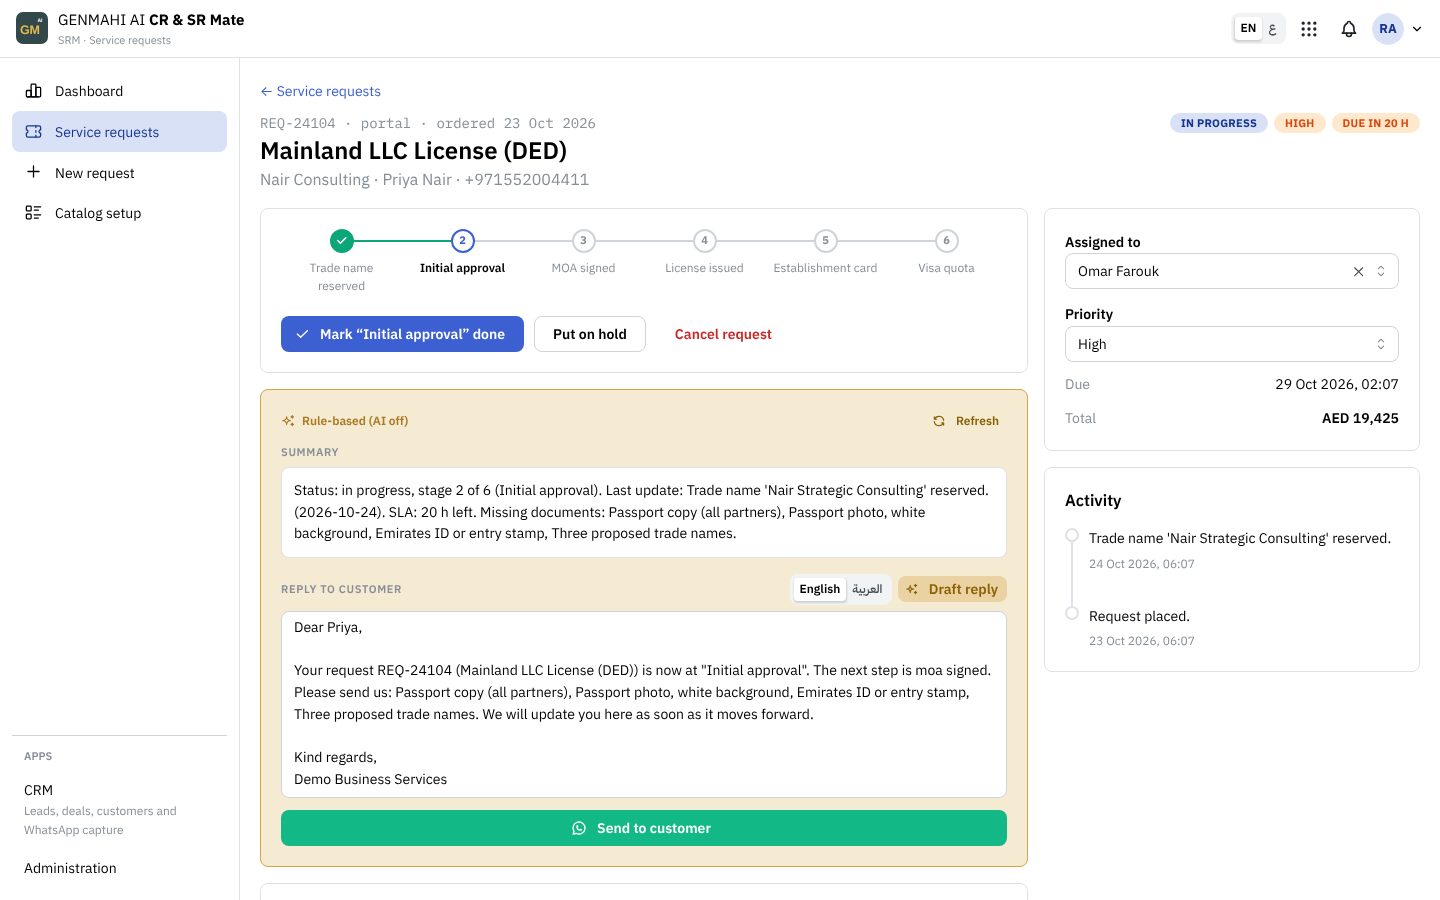This screenshot has height=900, width=1440.
Task: Expand the user account chevron
Action: coord(1417,29)
